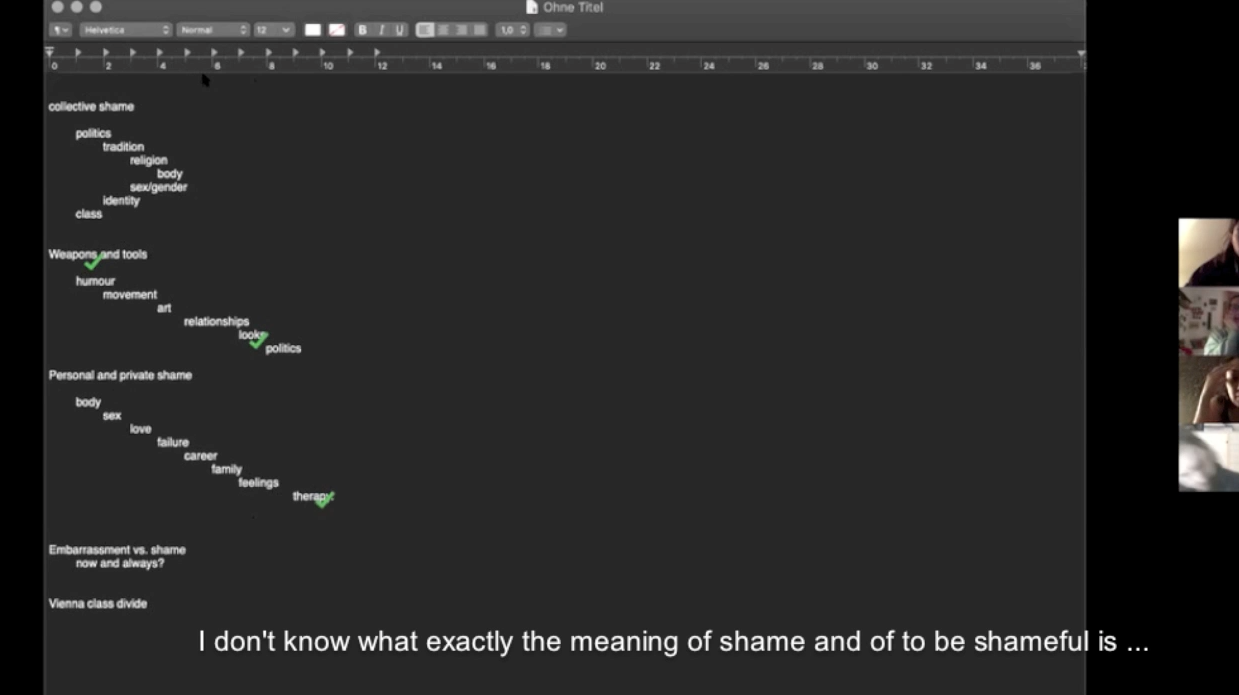Click the 'collective shame' heading text
This screenshot has height=695, width=1239.
[x=91, y=106]
